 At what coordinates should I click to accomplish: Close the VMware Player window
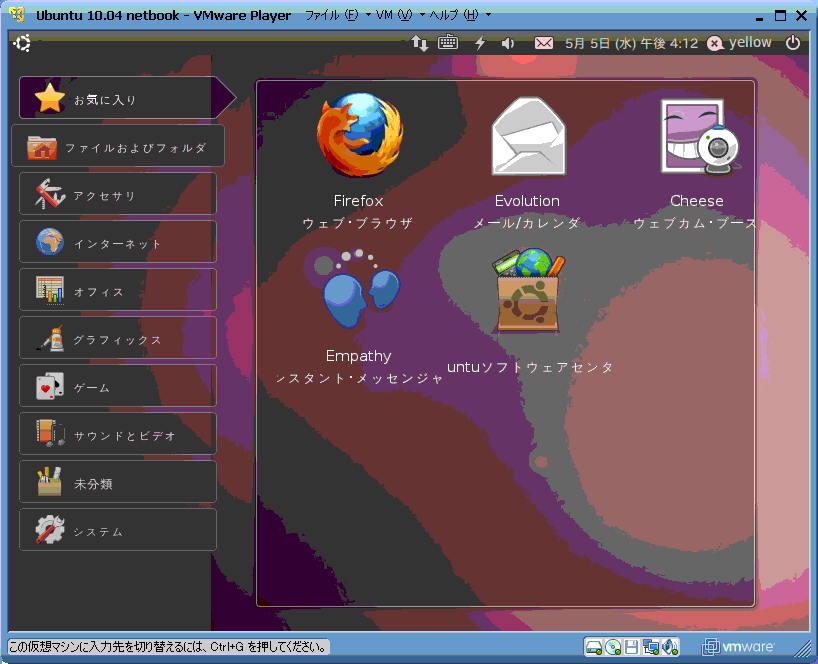pyautogui.click(x=802, y=16)
